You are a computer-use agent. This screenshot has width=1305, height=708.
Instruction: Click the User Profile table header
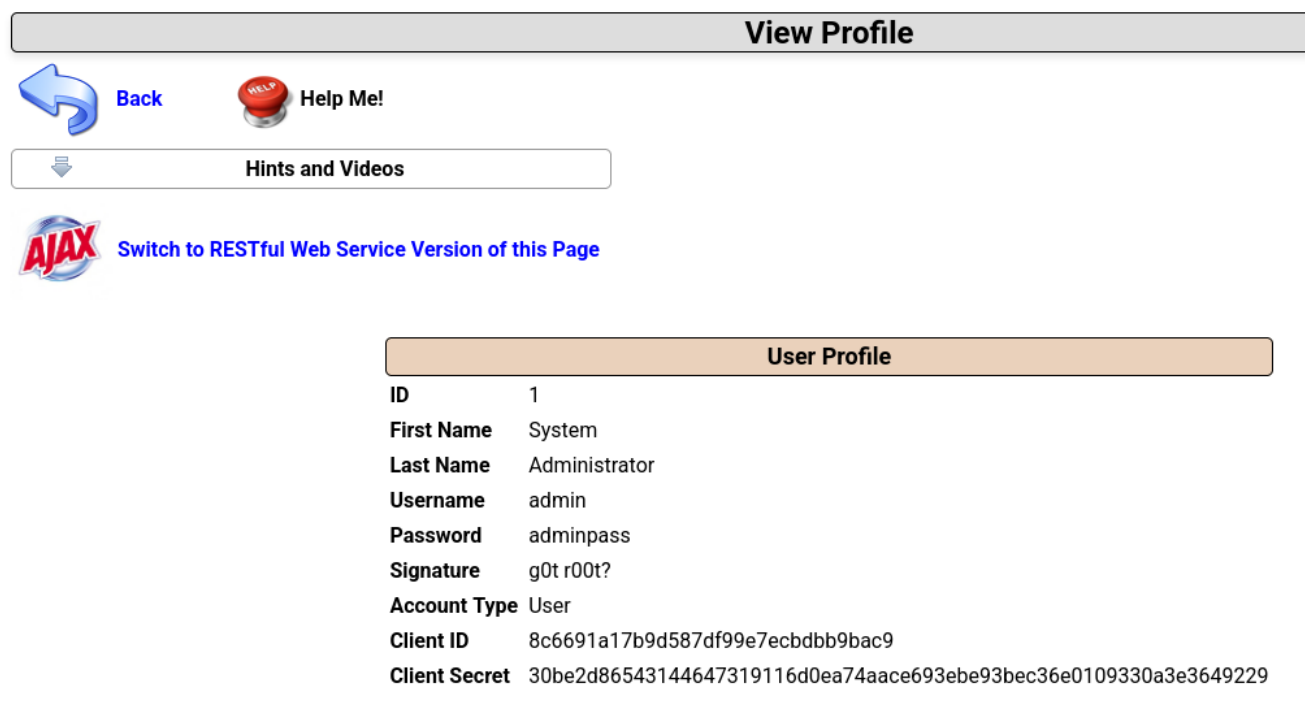tap(828, 356)
